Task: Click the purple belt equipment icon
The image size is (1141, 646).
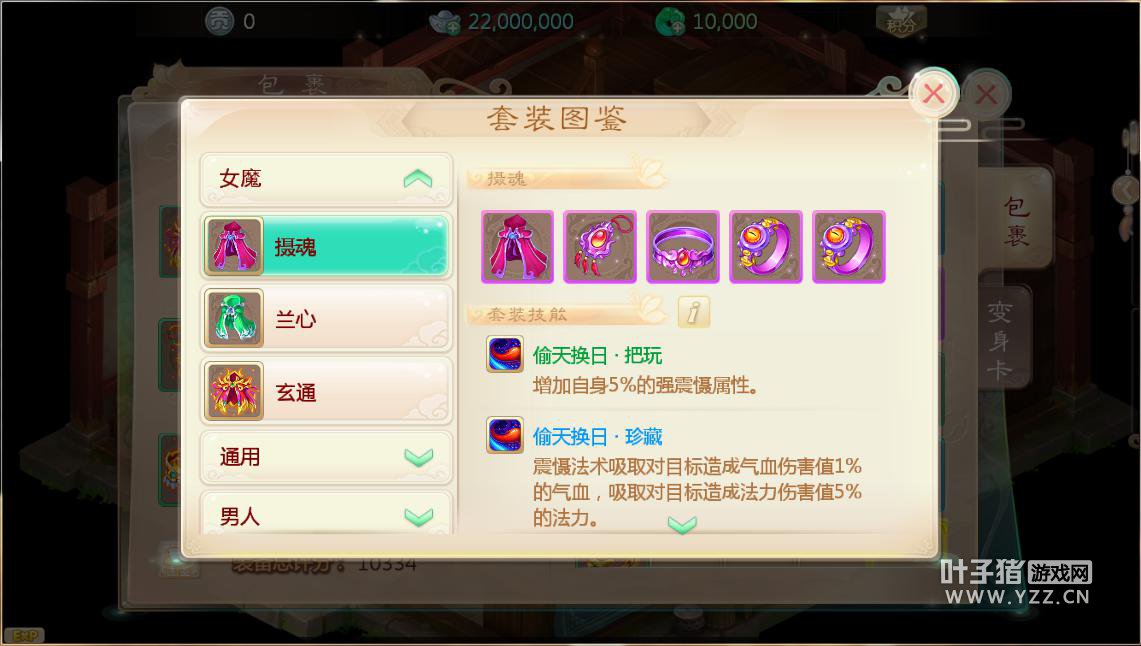Action: coord(683,247)
